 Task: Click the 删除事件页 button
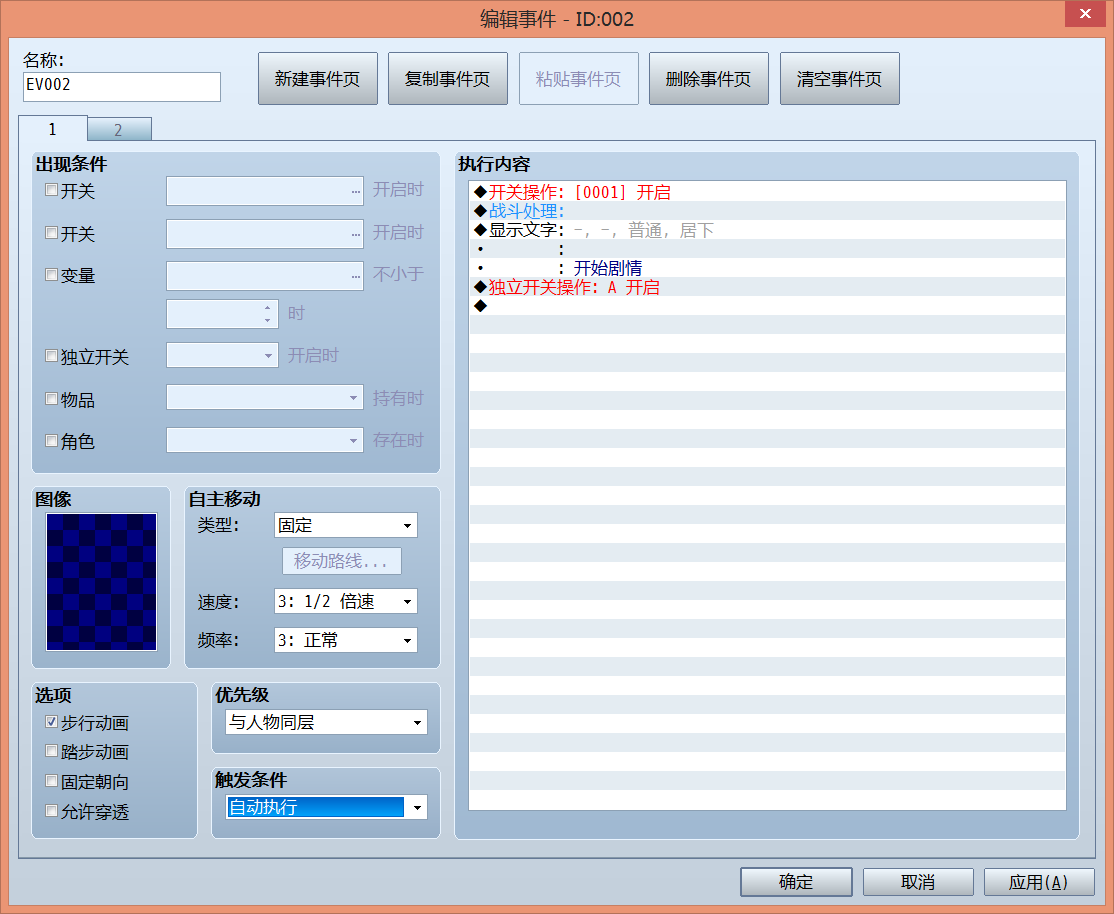pos(708,78)
